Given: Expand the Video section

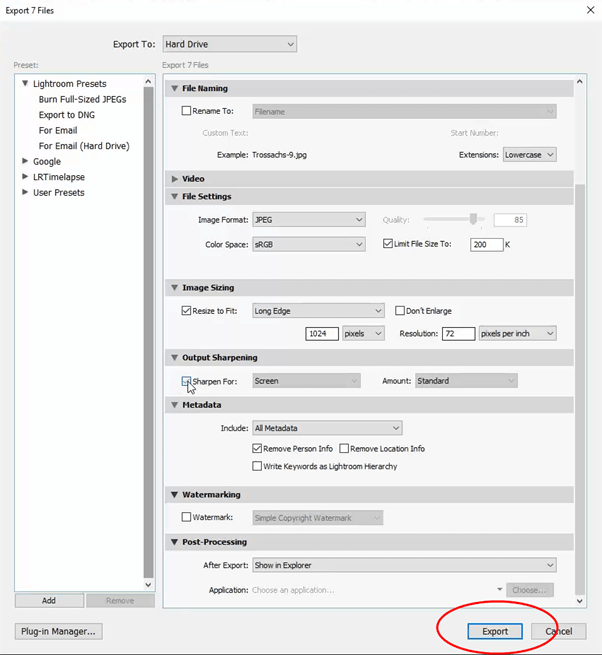Looking at the screenshot, I should pyautogui.click(x=175, y=179).
